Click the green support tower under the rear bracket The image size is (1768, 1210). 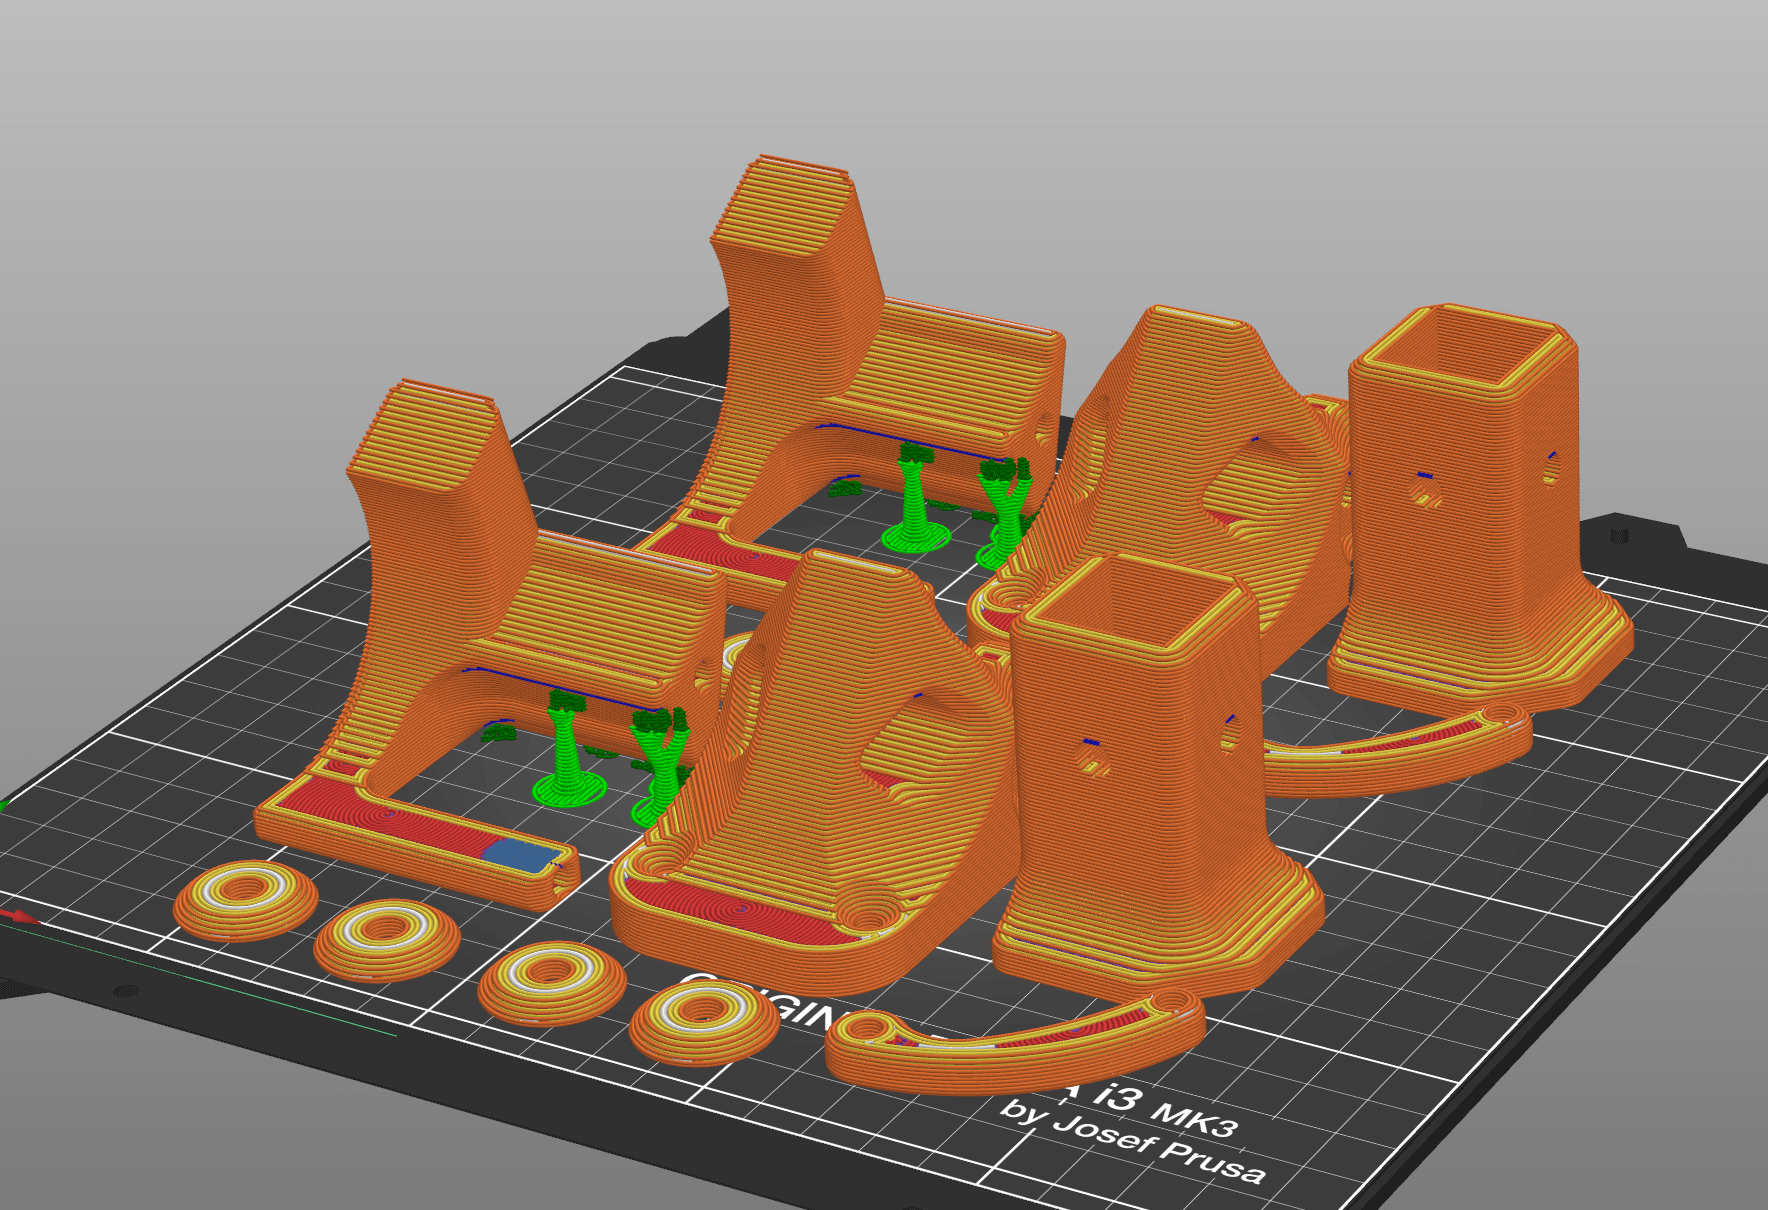tap(916, 499)
